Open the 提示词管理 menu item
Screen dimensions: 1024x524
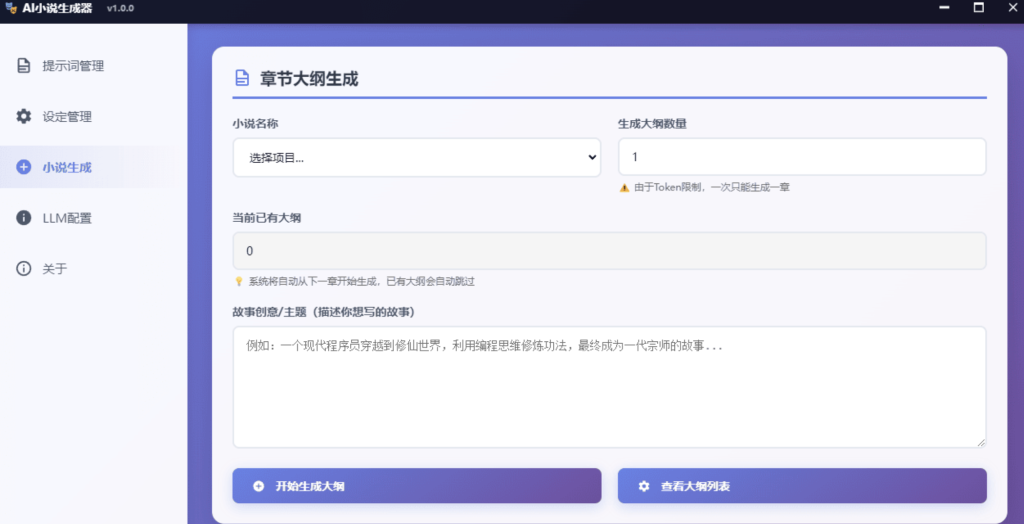pyautogui.click(x=93, y=66)
